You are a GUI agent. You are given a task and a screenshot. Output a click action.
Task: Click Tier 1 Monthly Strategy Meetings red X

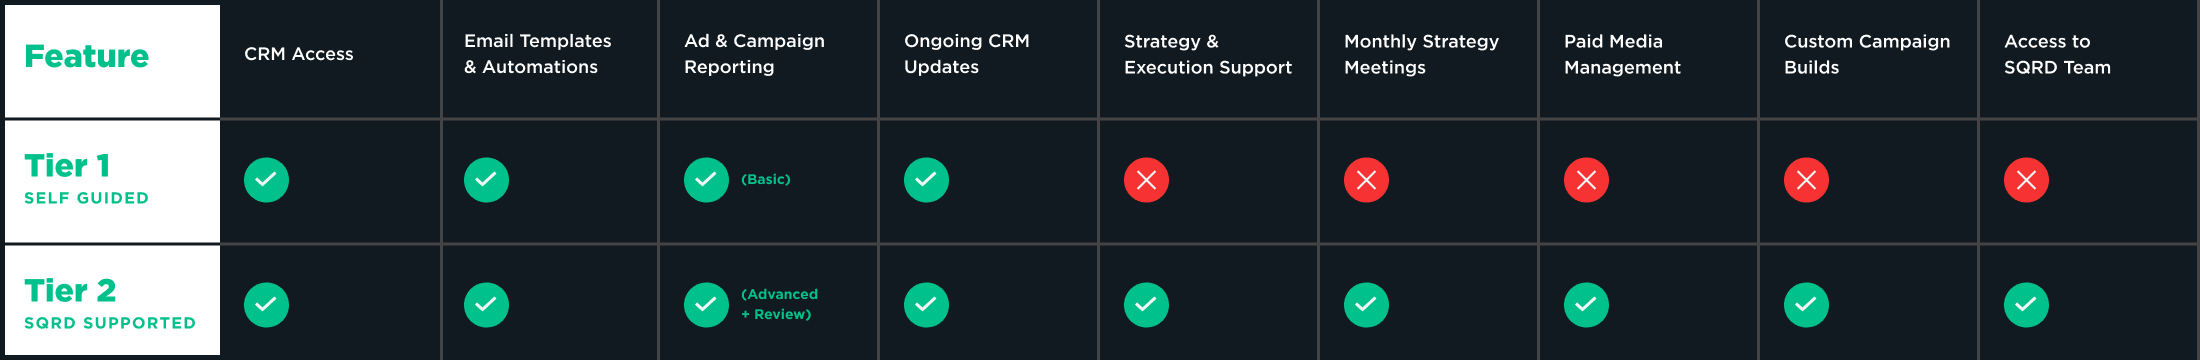point(1366,180)
